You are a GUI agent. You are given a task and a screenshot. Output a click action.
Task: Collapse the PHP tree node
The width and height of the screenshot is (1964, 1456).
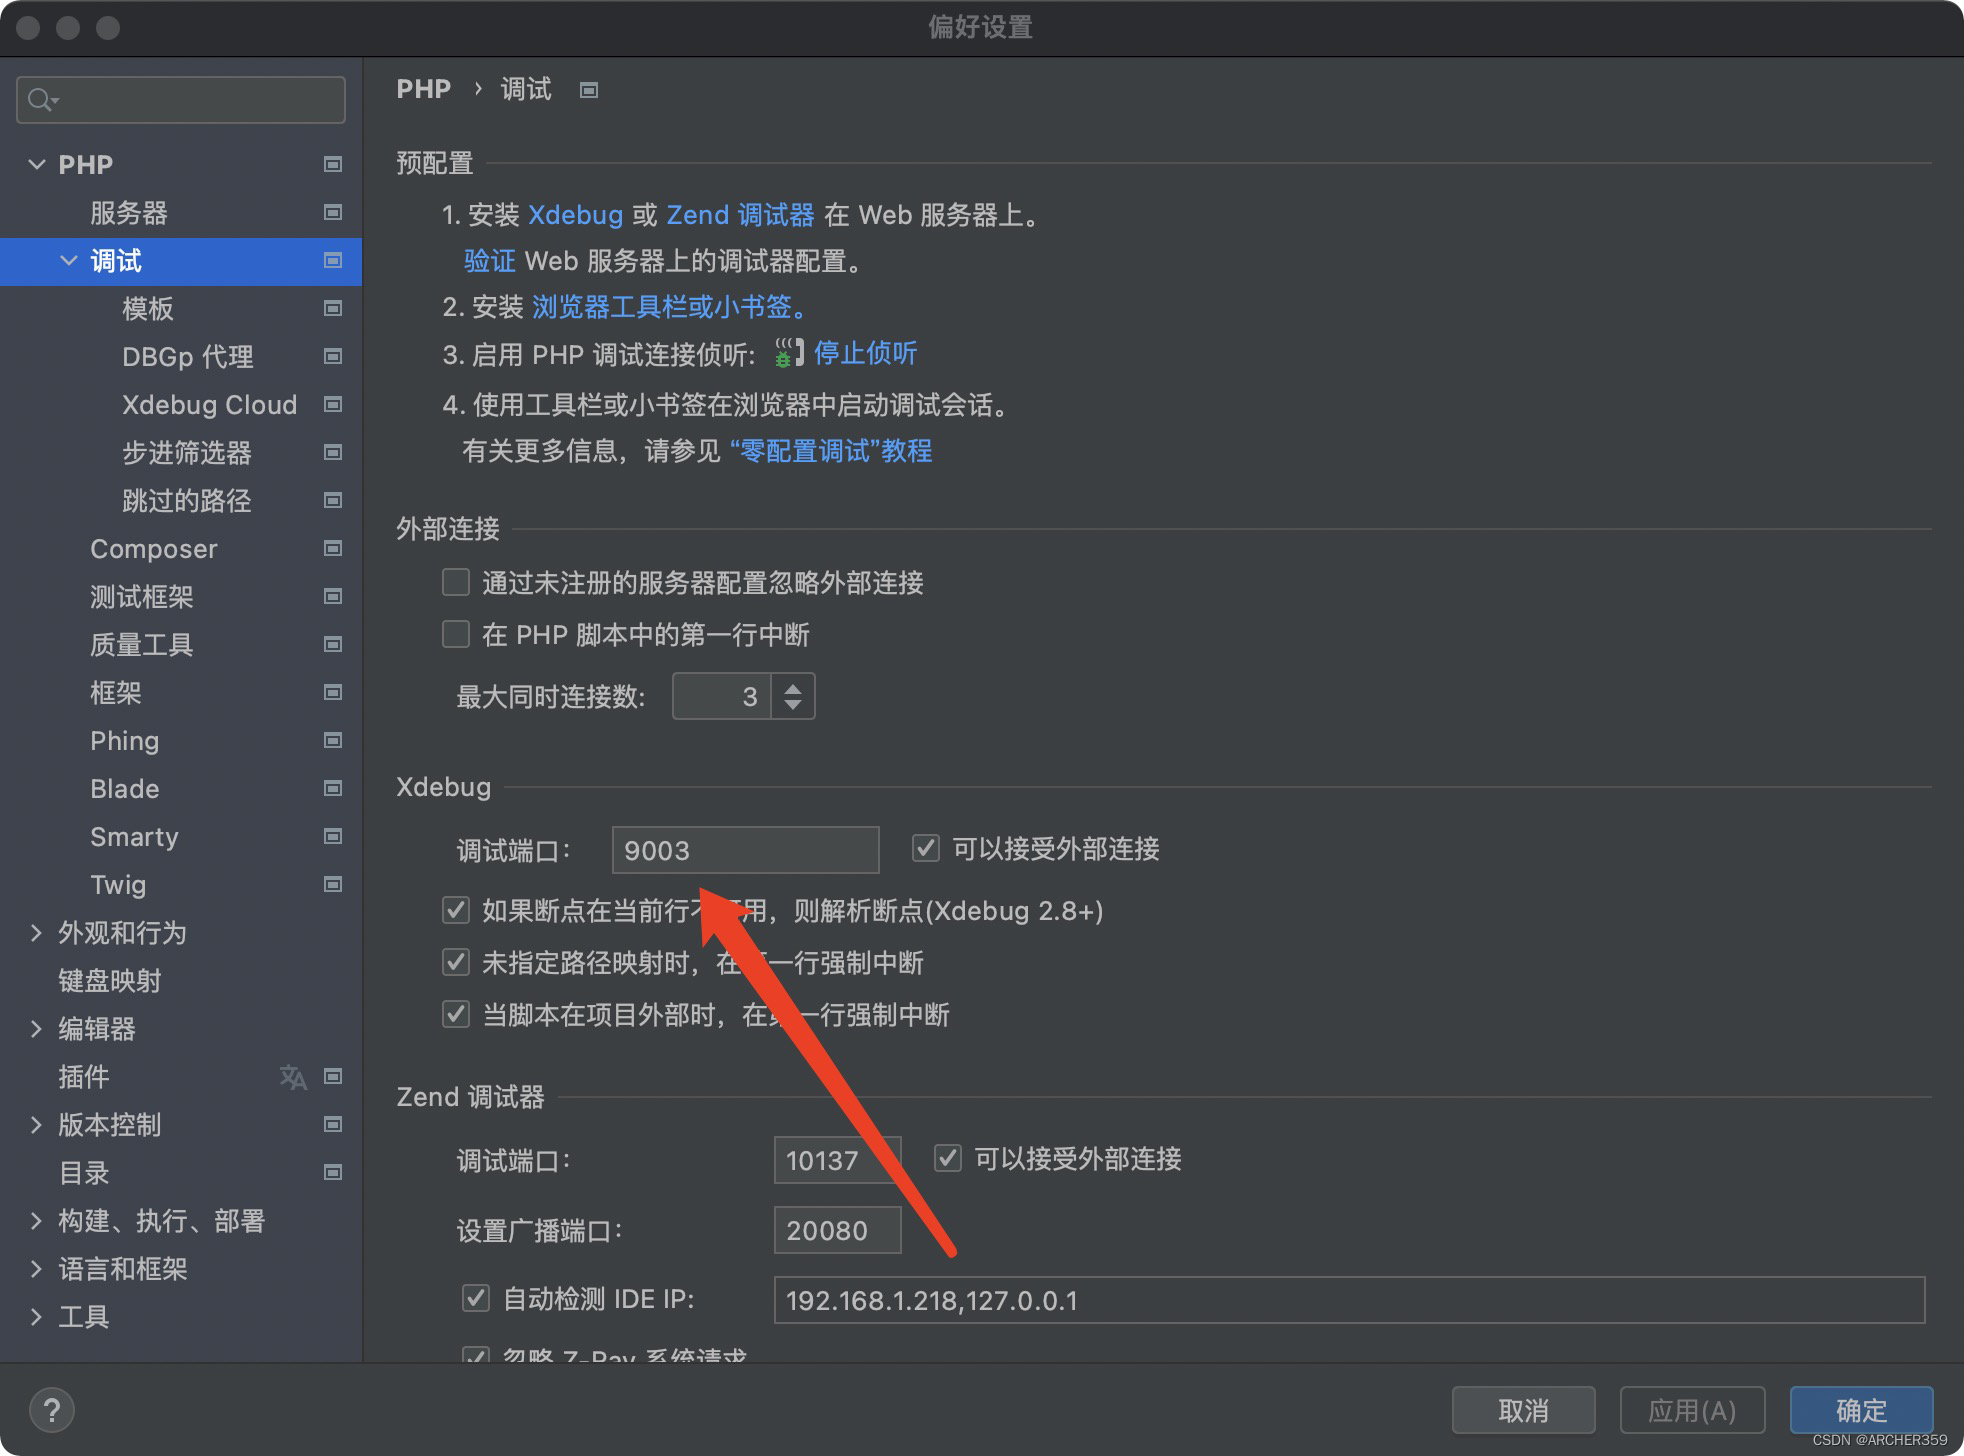click(37, 164)
